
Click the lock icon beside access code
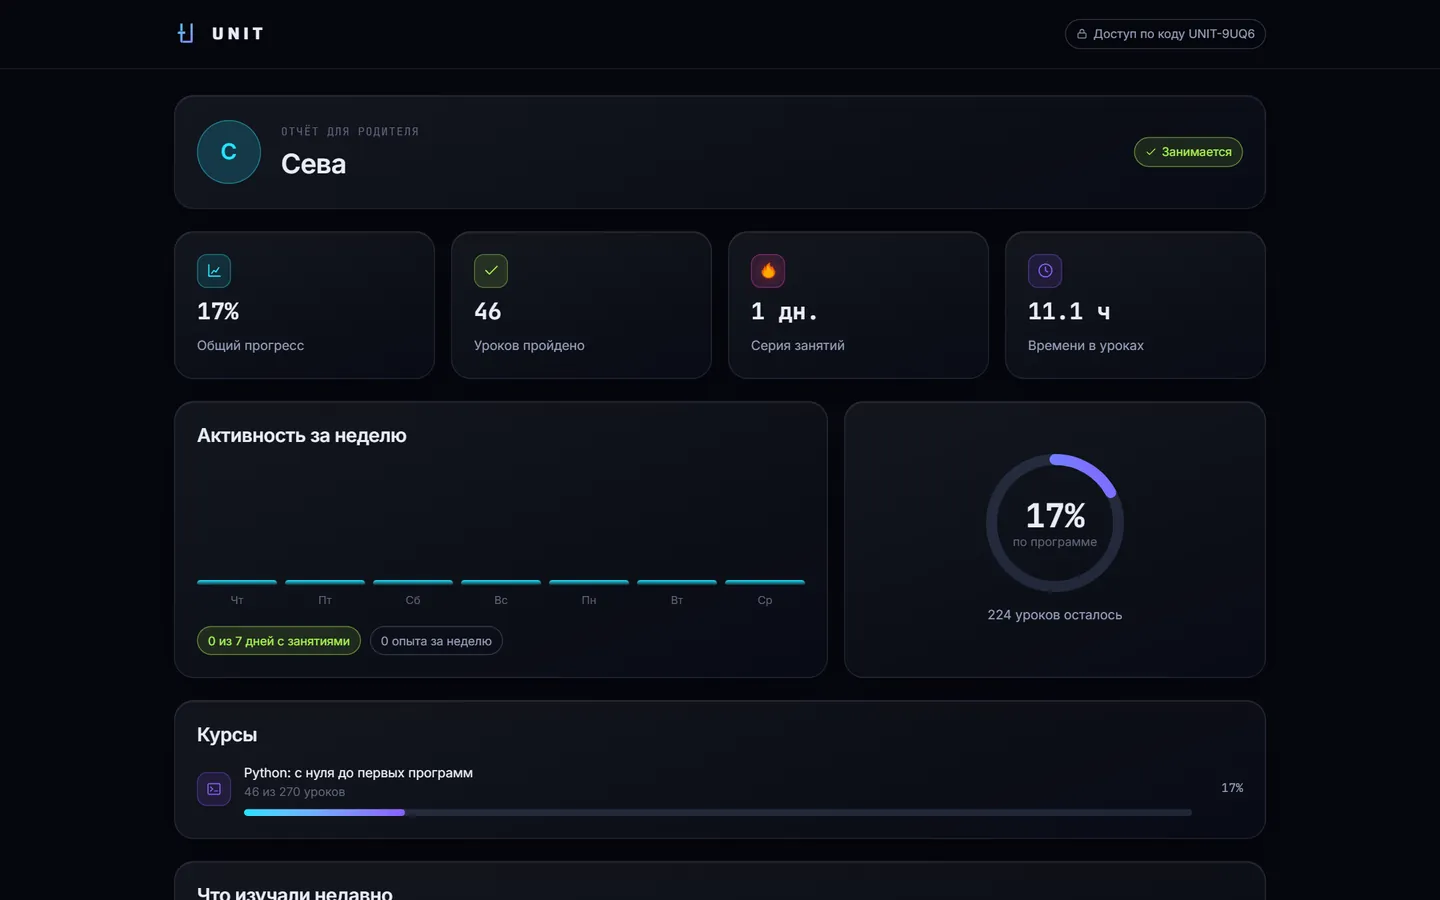(1082, 34)
